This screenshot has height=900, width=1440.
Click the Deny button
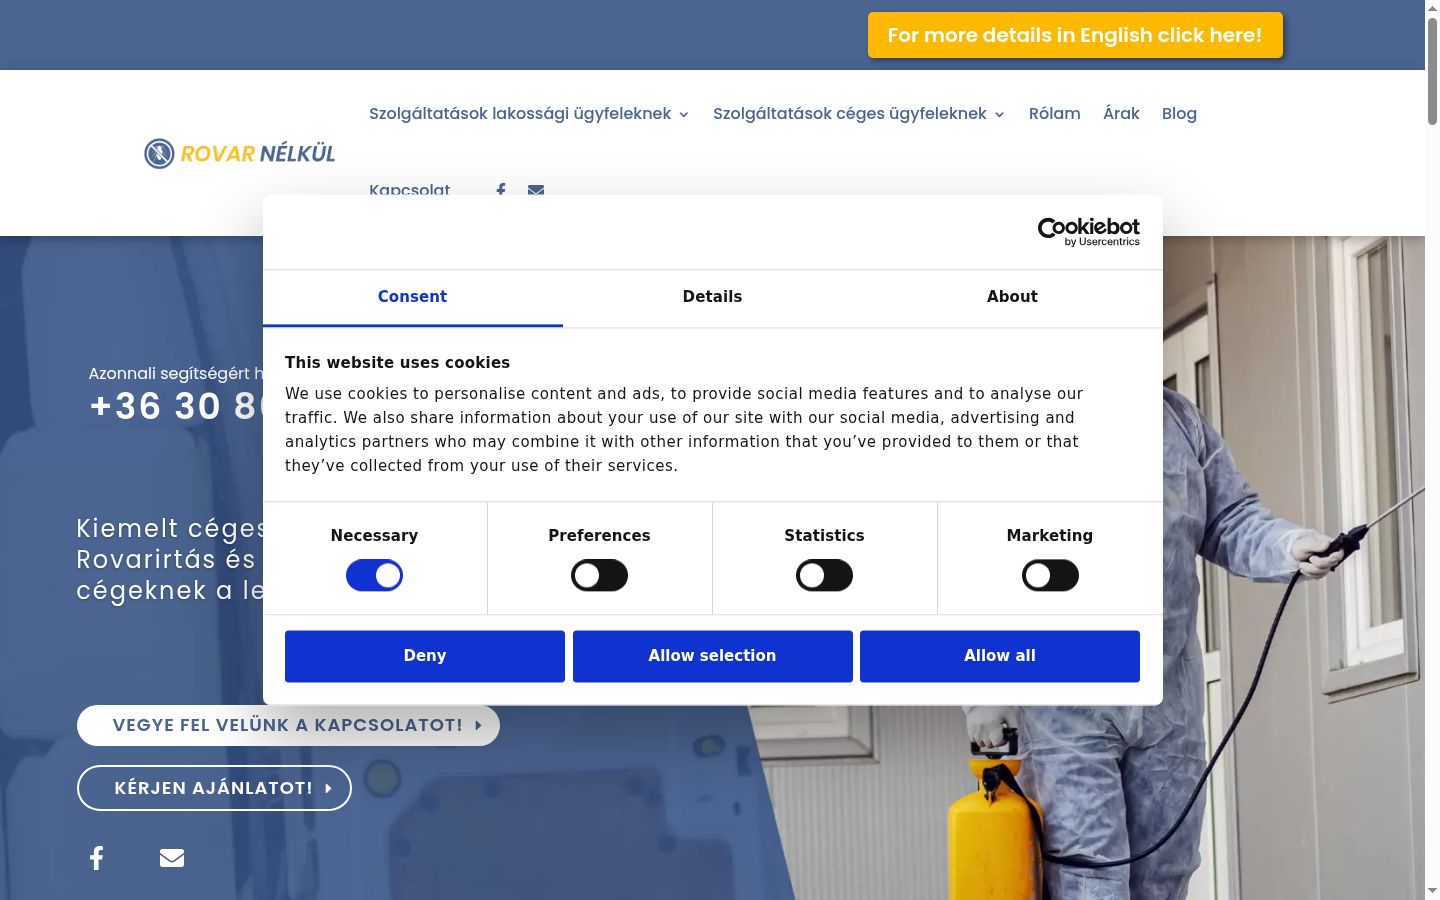point(425,656)
